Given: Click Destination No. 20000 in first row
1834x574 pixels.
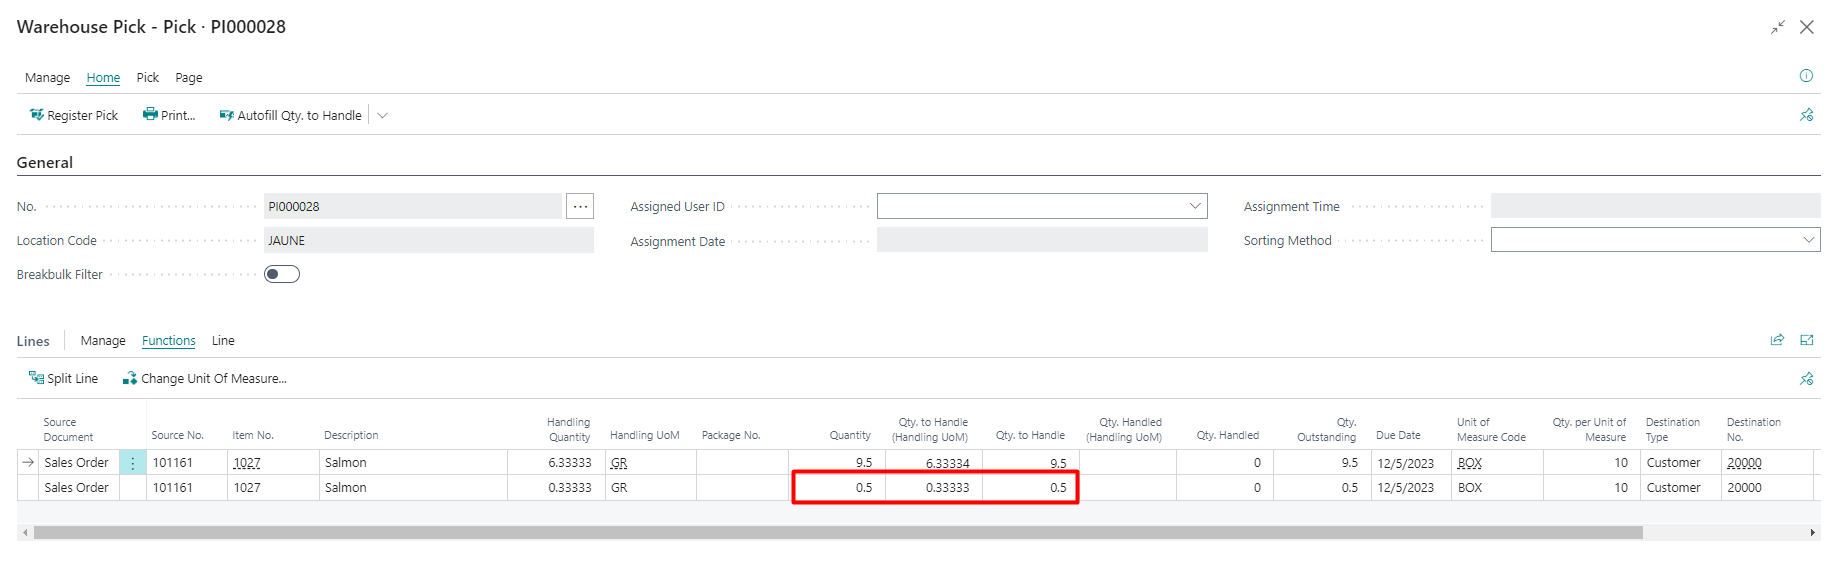Looking at the screenshot, I should click(1744, 463).
